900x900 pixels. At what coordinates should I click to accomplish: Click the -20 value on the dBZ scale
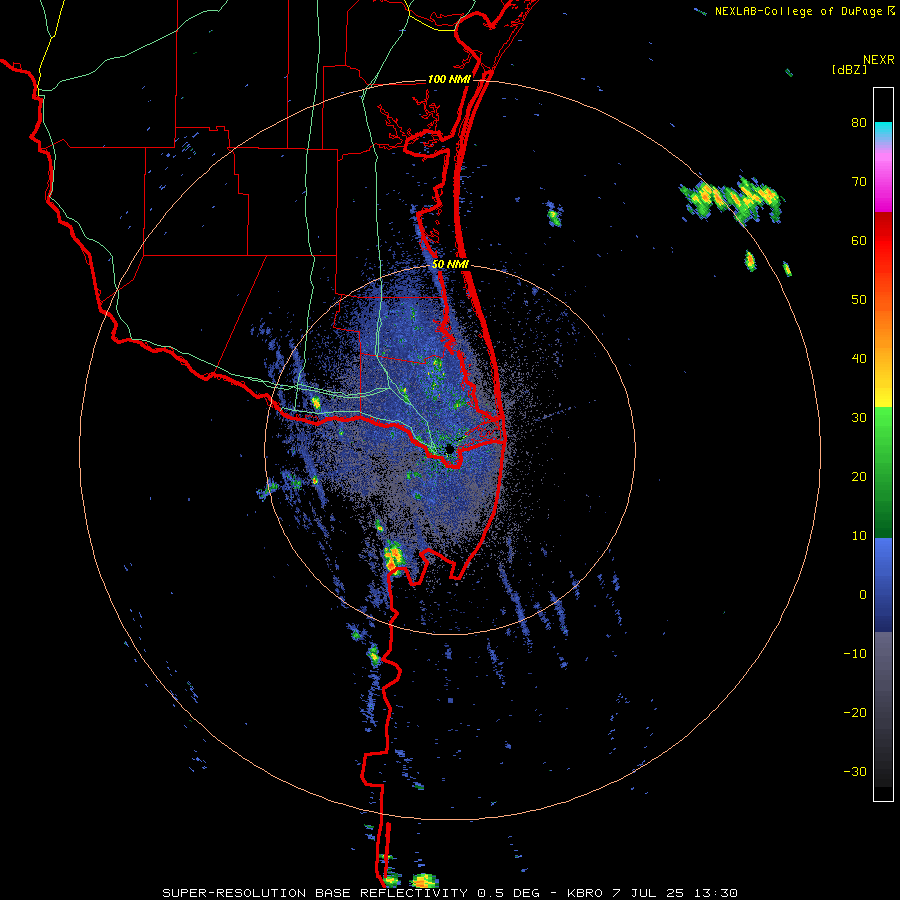(x=855, y=713)
